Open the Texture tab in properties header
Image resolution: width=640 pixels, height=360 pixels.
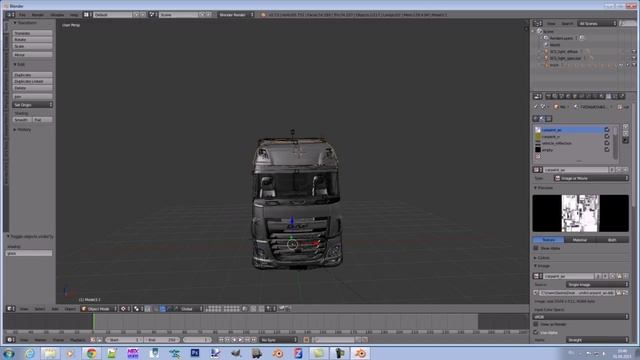click(x=608, y=97)
